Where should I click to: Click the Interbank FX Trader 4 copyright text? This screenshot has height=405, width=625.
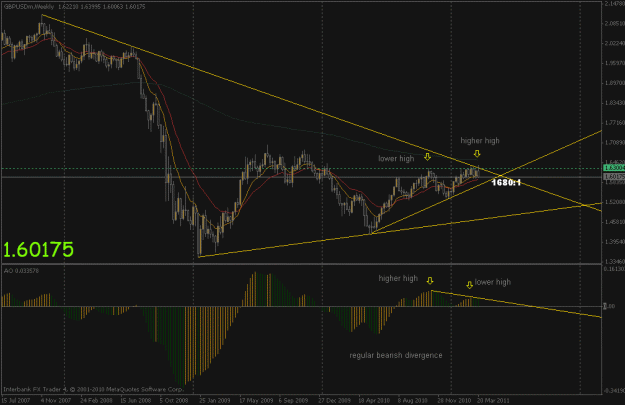[x=94, y=389]
